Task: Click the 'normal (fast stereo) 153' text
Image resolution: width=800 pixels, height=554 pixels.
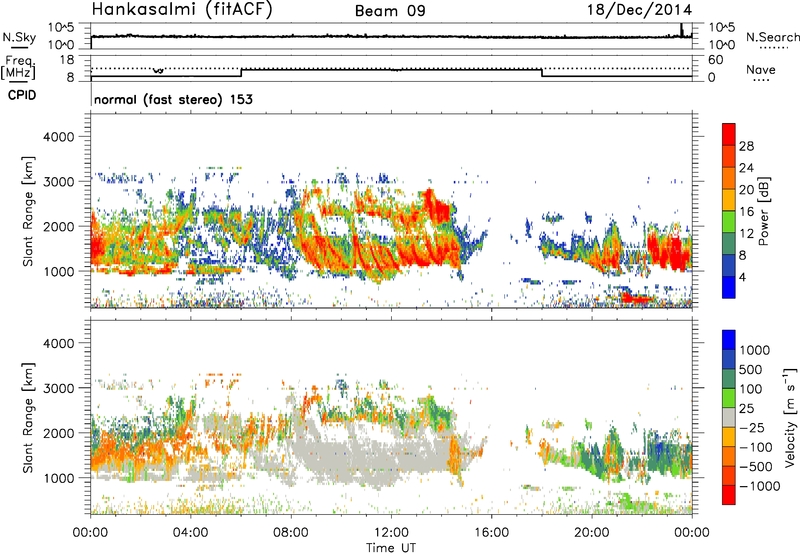Action: click(x=173, y=99)
